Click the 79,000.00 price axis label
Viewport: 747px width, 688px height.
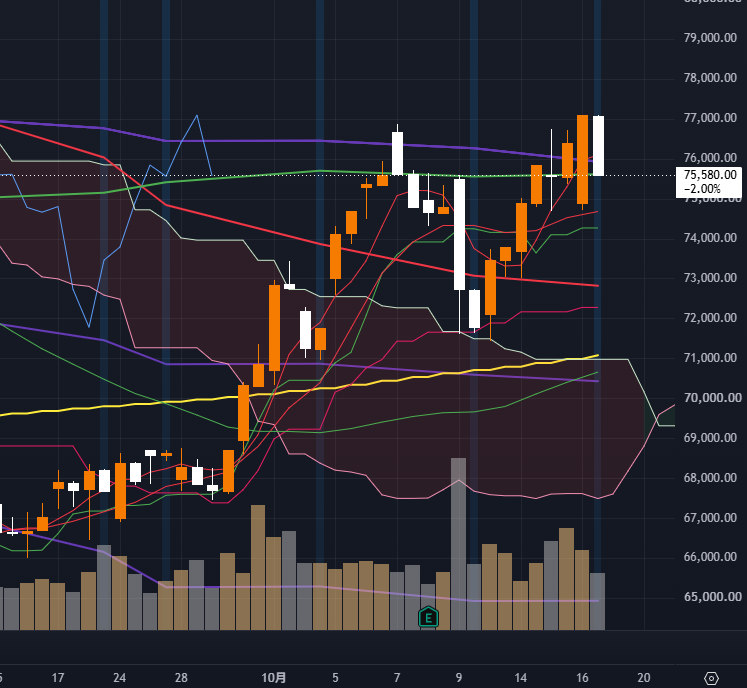(710, 38)
